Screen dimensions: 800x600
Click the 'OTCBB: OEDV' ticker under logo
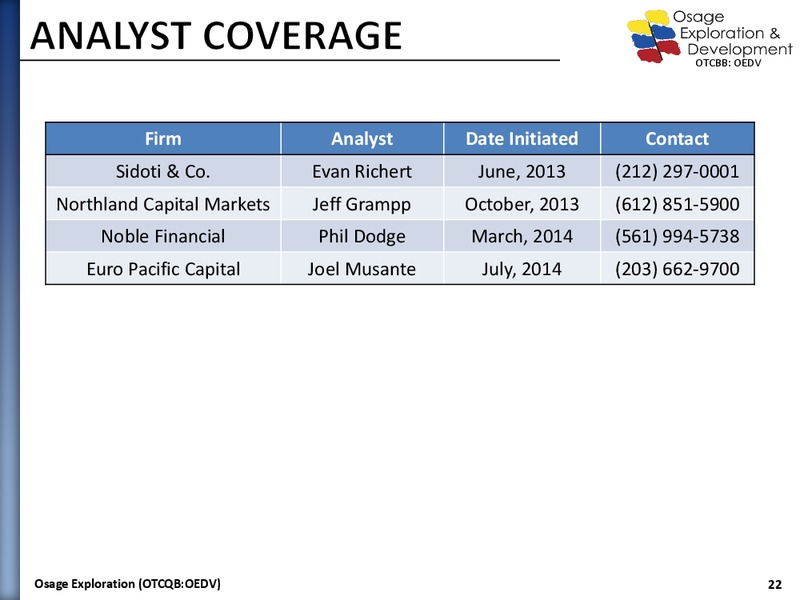pyautogui.click(x=728, y=63)
